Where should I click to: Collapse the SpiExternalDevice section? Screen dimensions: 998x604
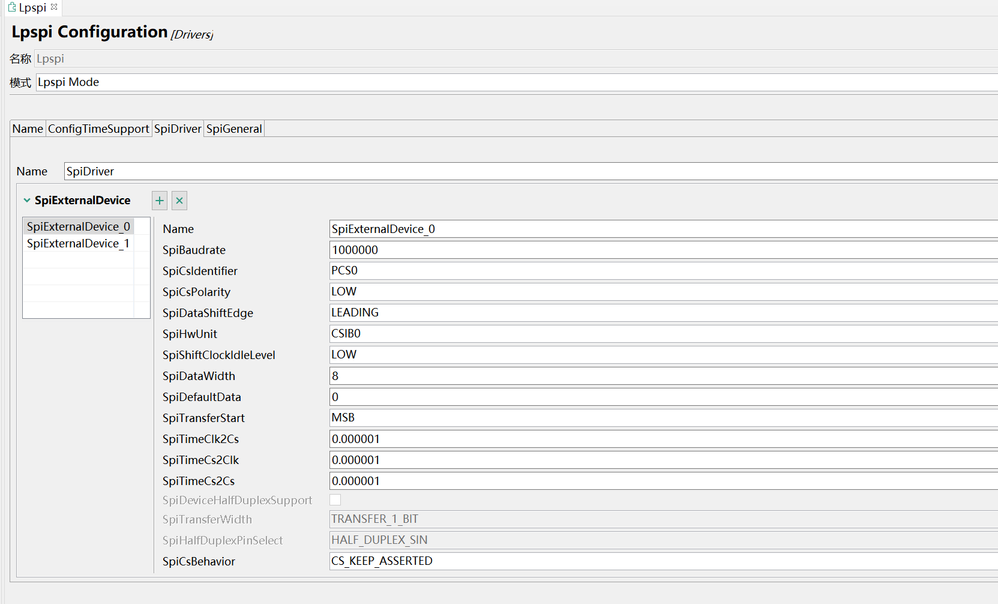(27, 201)
